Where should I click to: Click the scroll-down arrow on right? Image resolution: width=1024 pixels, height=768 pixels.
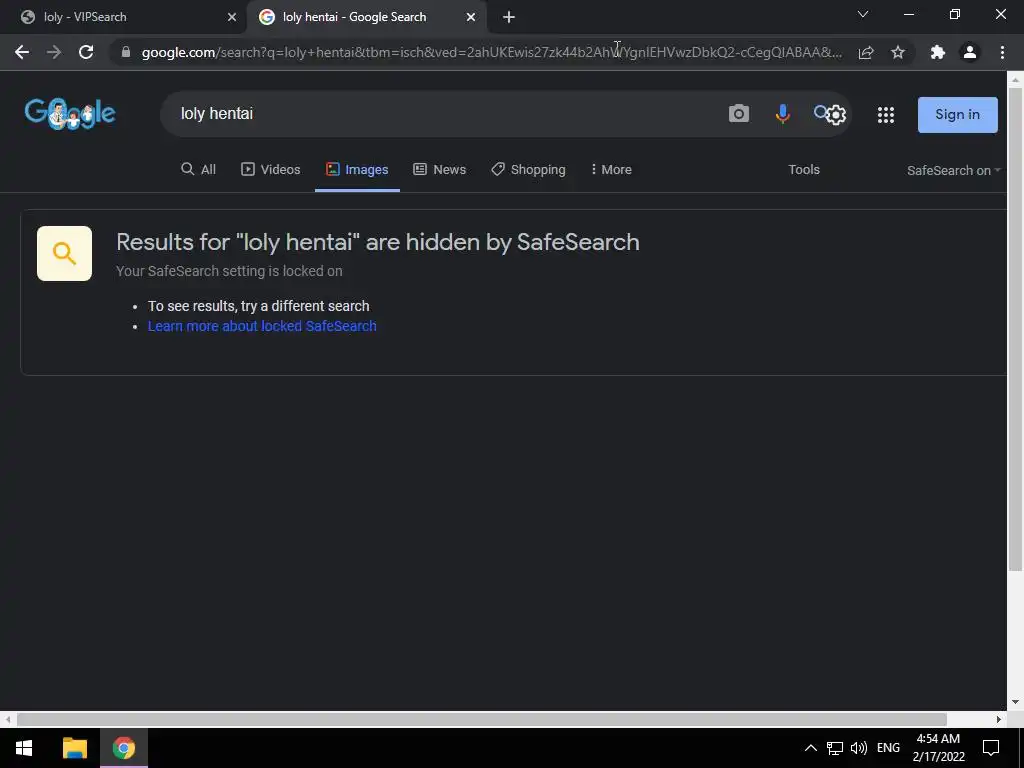(1016, 703)
